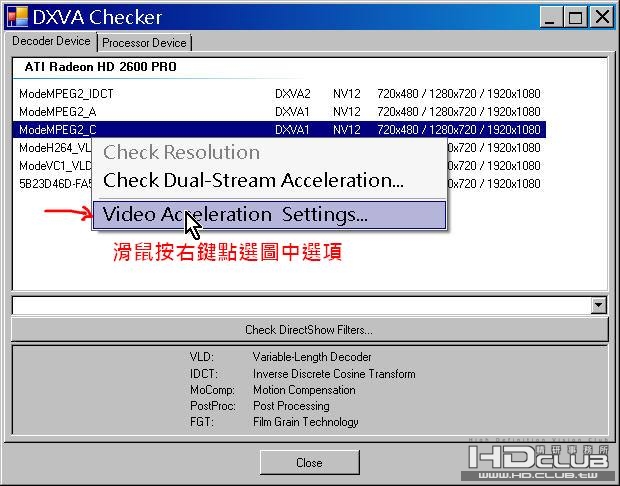620x486 pixels.
Task: Close window with title bar X
Action: coord(601,17)
